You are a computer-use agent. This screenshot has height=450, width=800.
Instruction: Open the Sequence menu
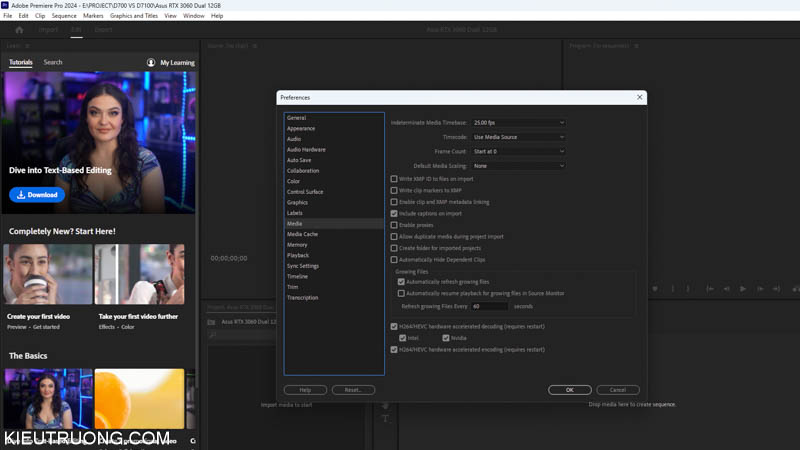click(64, 16)
